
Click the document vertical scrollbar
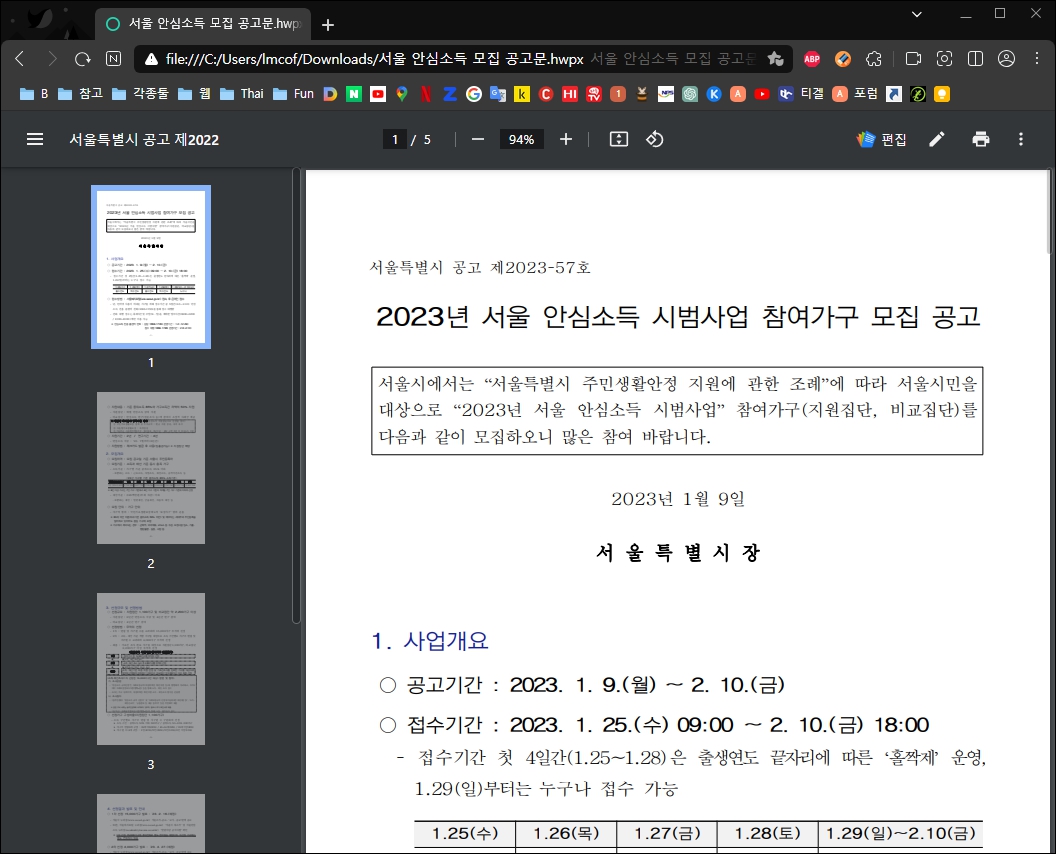tap(1051, 212)
